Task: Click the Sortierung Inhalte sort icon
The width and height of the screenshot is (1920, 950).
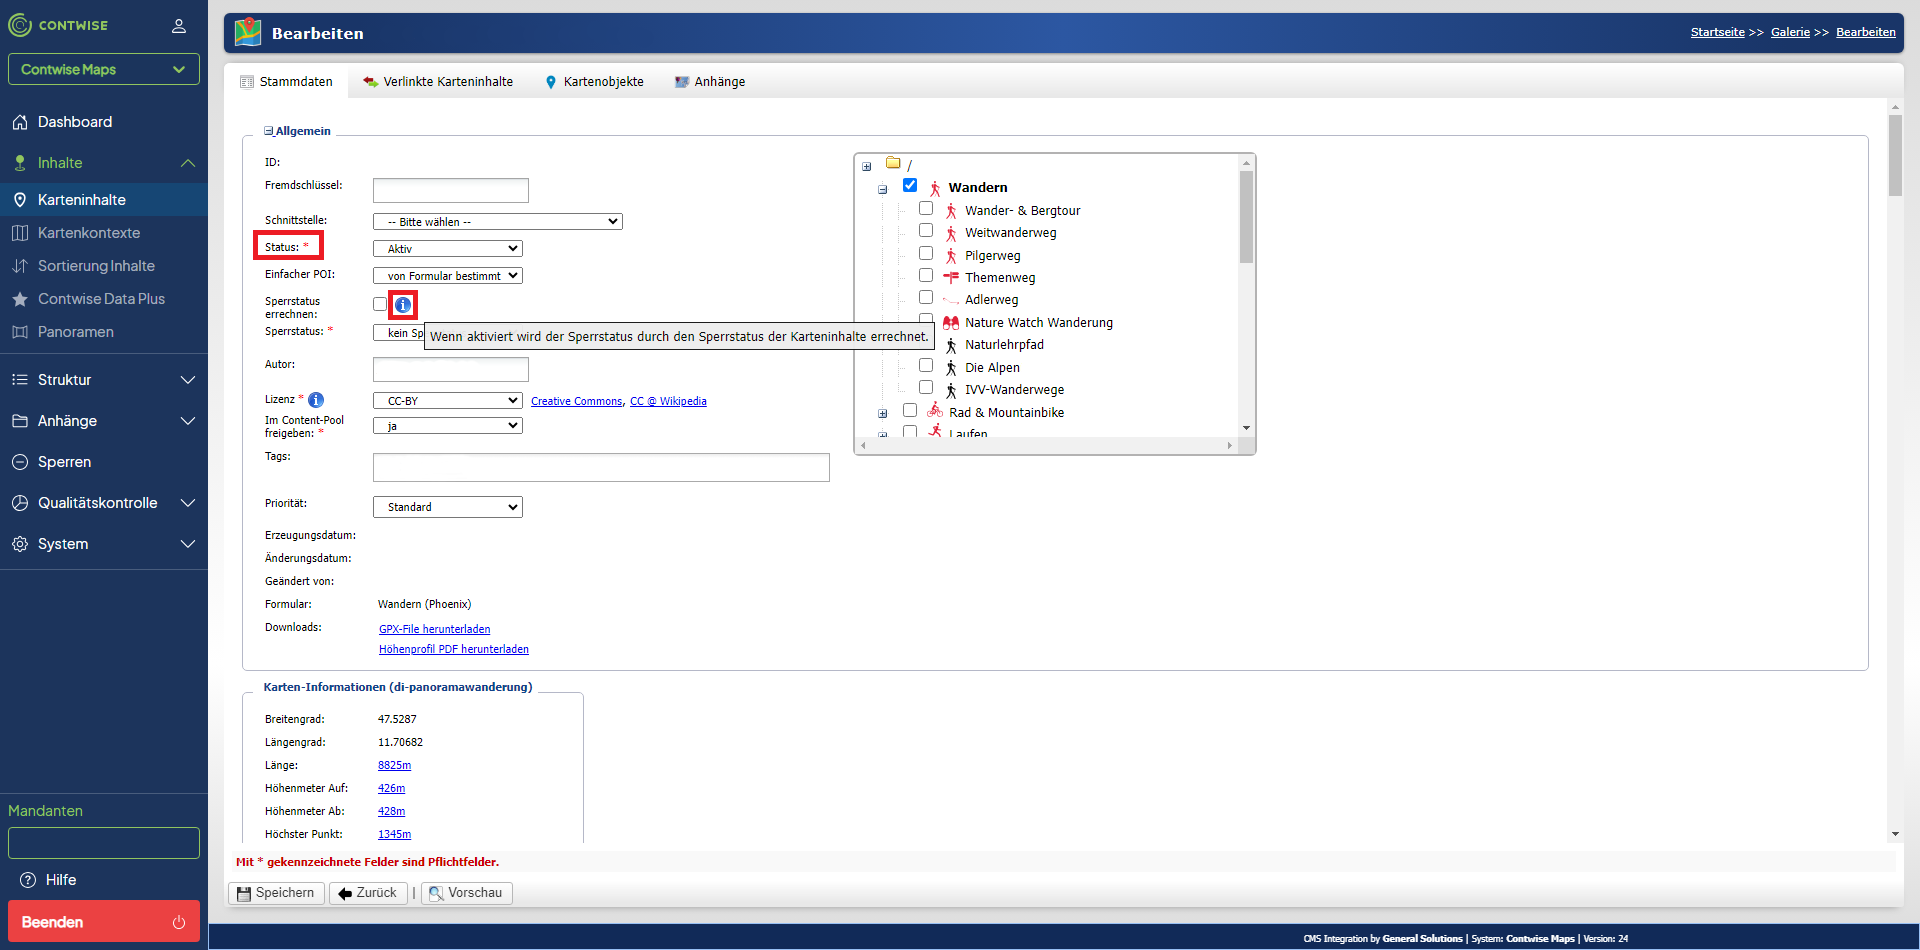Action: pos(20,266)
